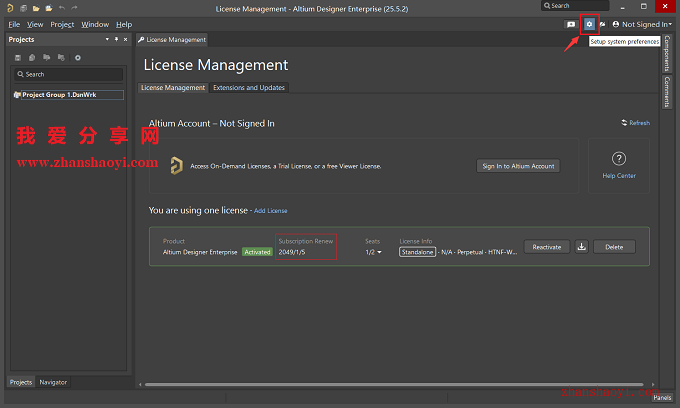
Task: Select the License Management document tab
Action: coord(172,39)
